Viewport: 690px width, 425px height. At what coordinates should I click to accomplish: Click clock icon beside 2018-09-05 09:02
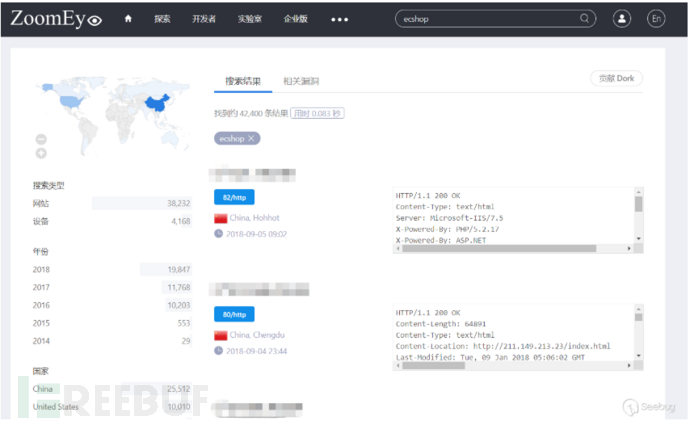pyautogui.click(x=218, y=234)
